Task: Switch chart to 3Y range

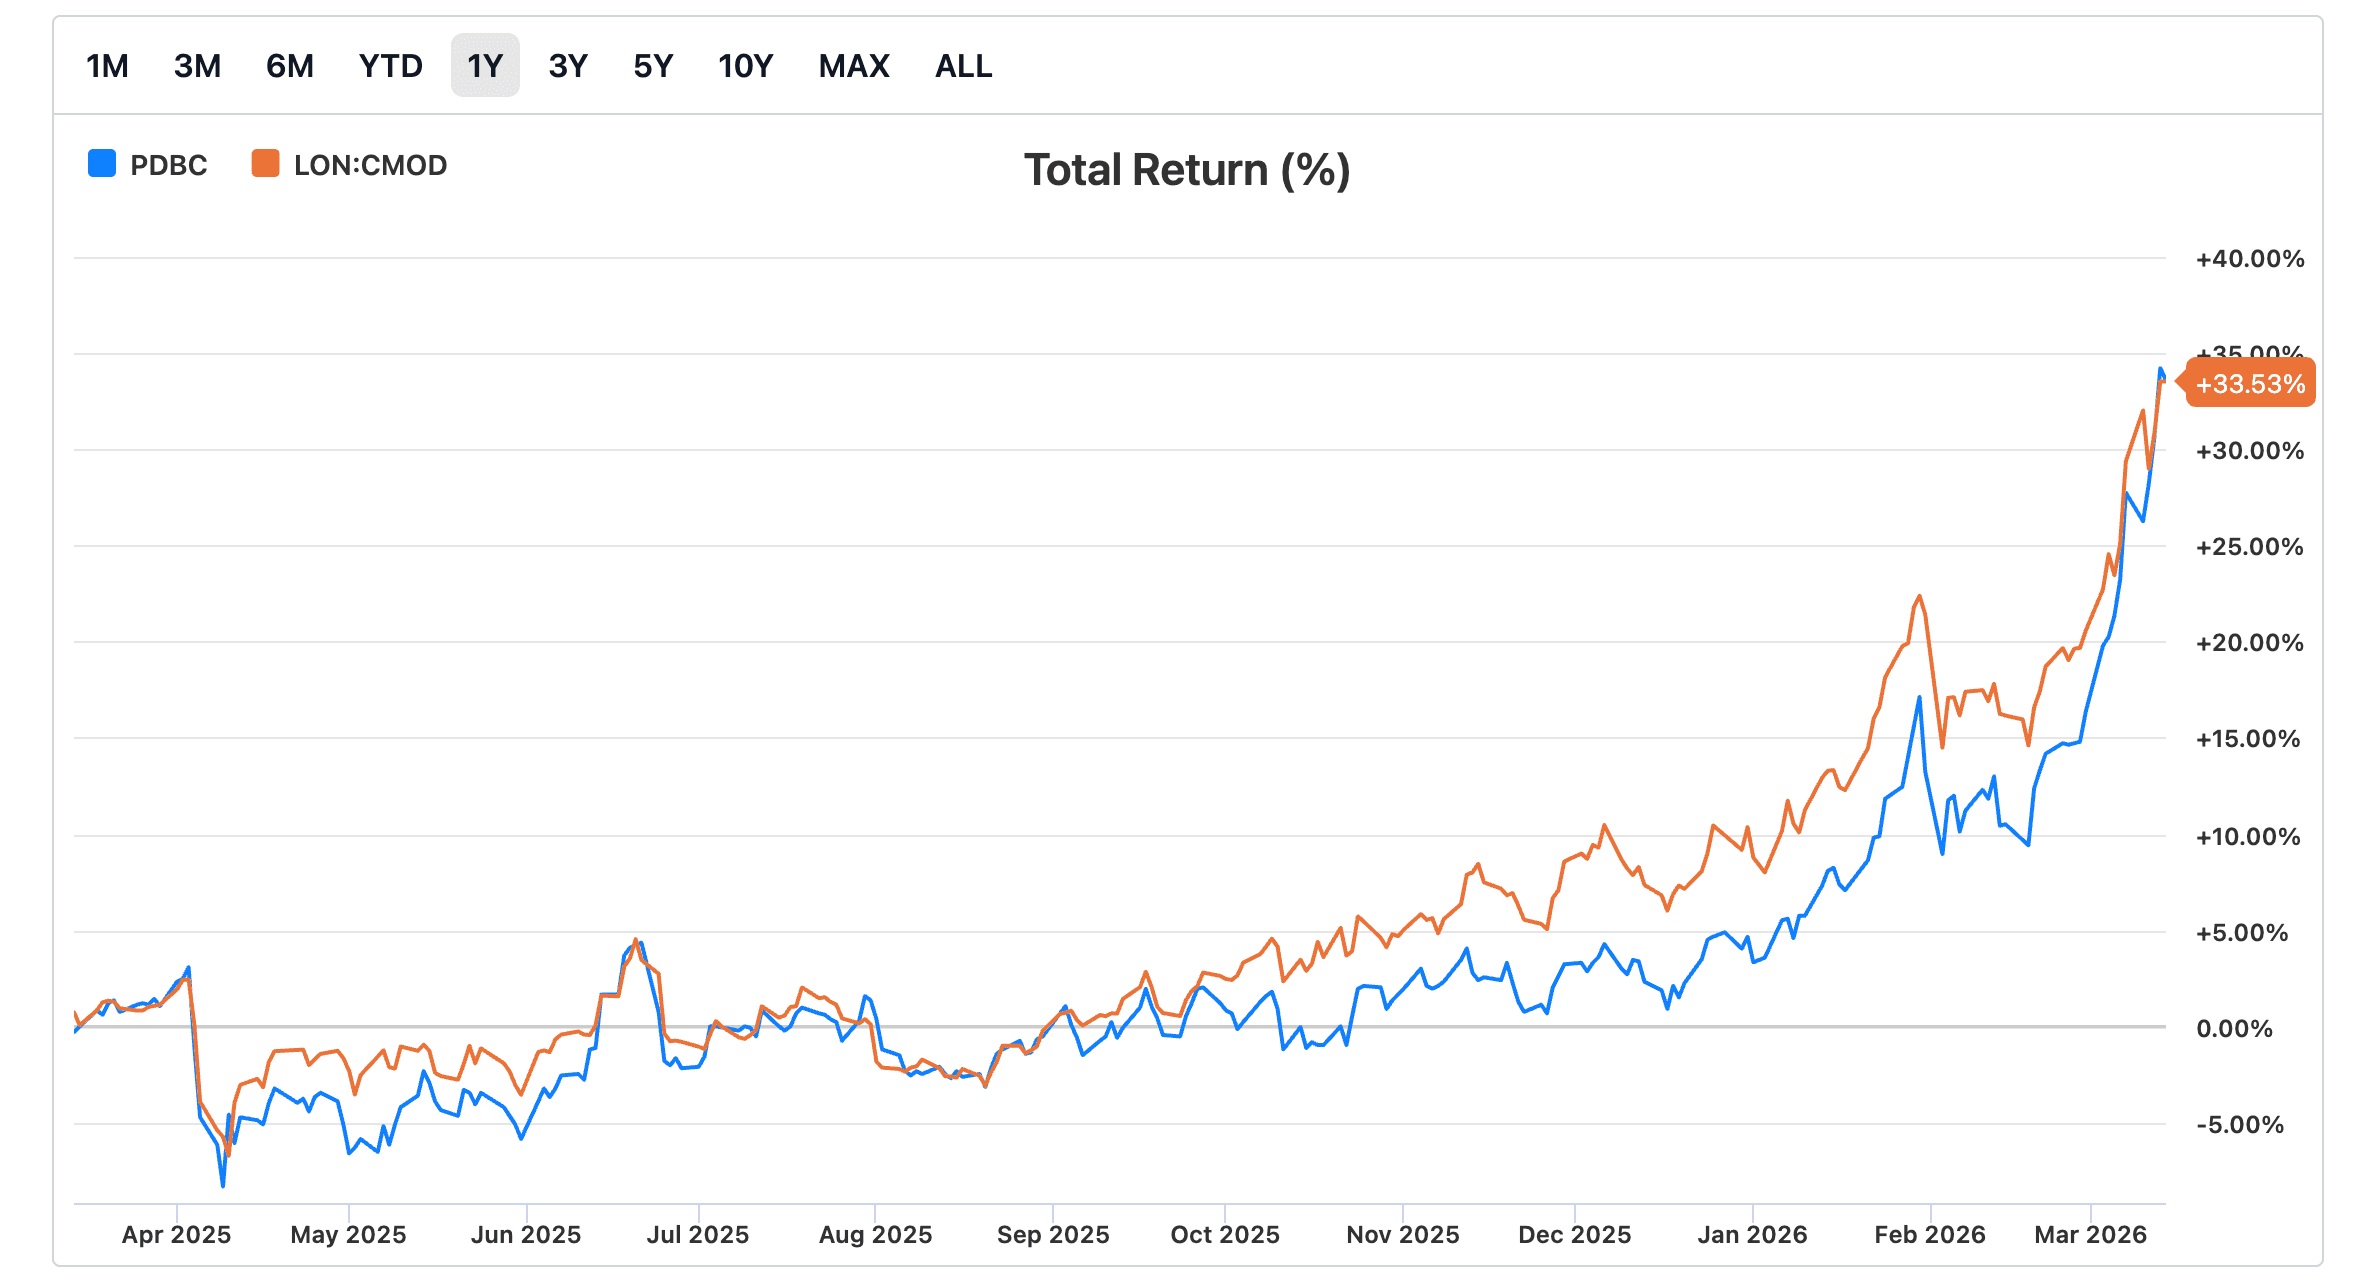Action: 568,66
